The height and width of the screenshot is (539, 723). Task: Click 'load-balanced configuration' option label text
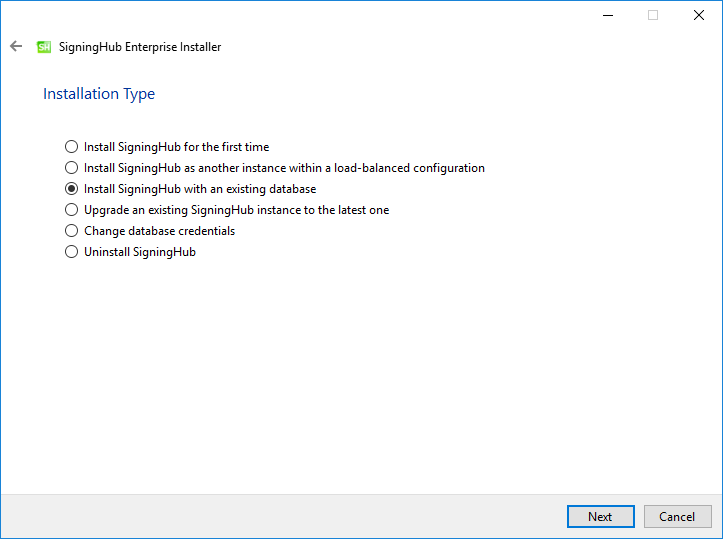coord(409,168)
